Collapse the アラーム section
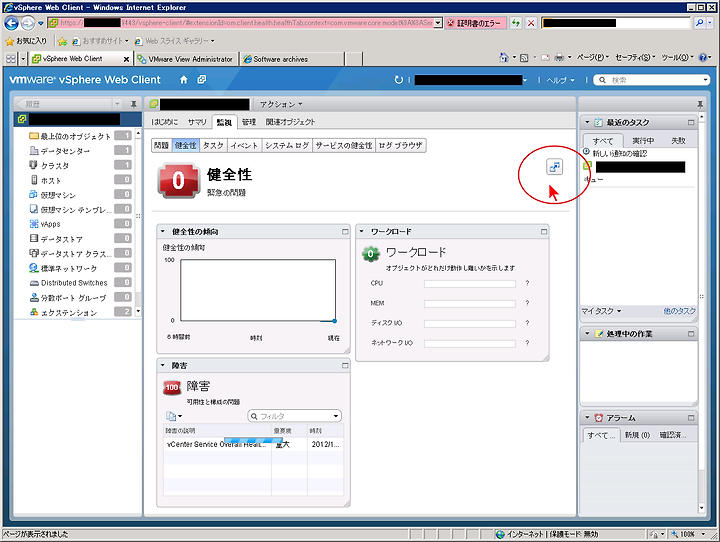This screenshot has height=542, width=720. tap(587, 418)
